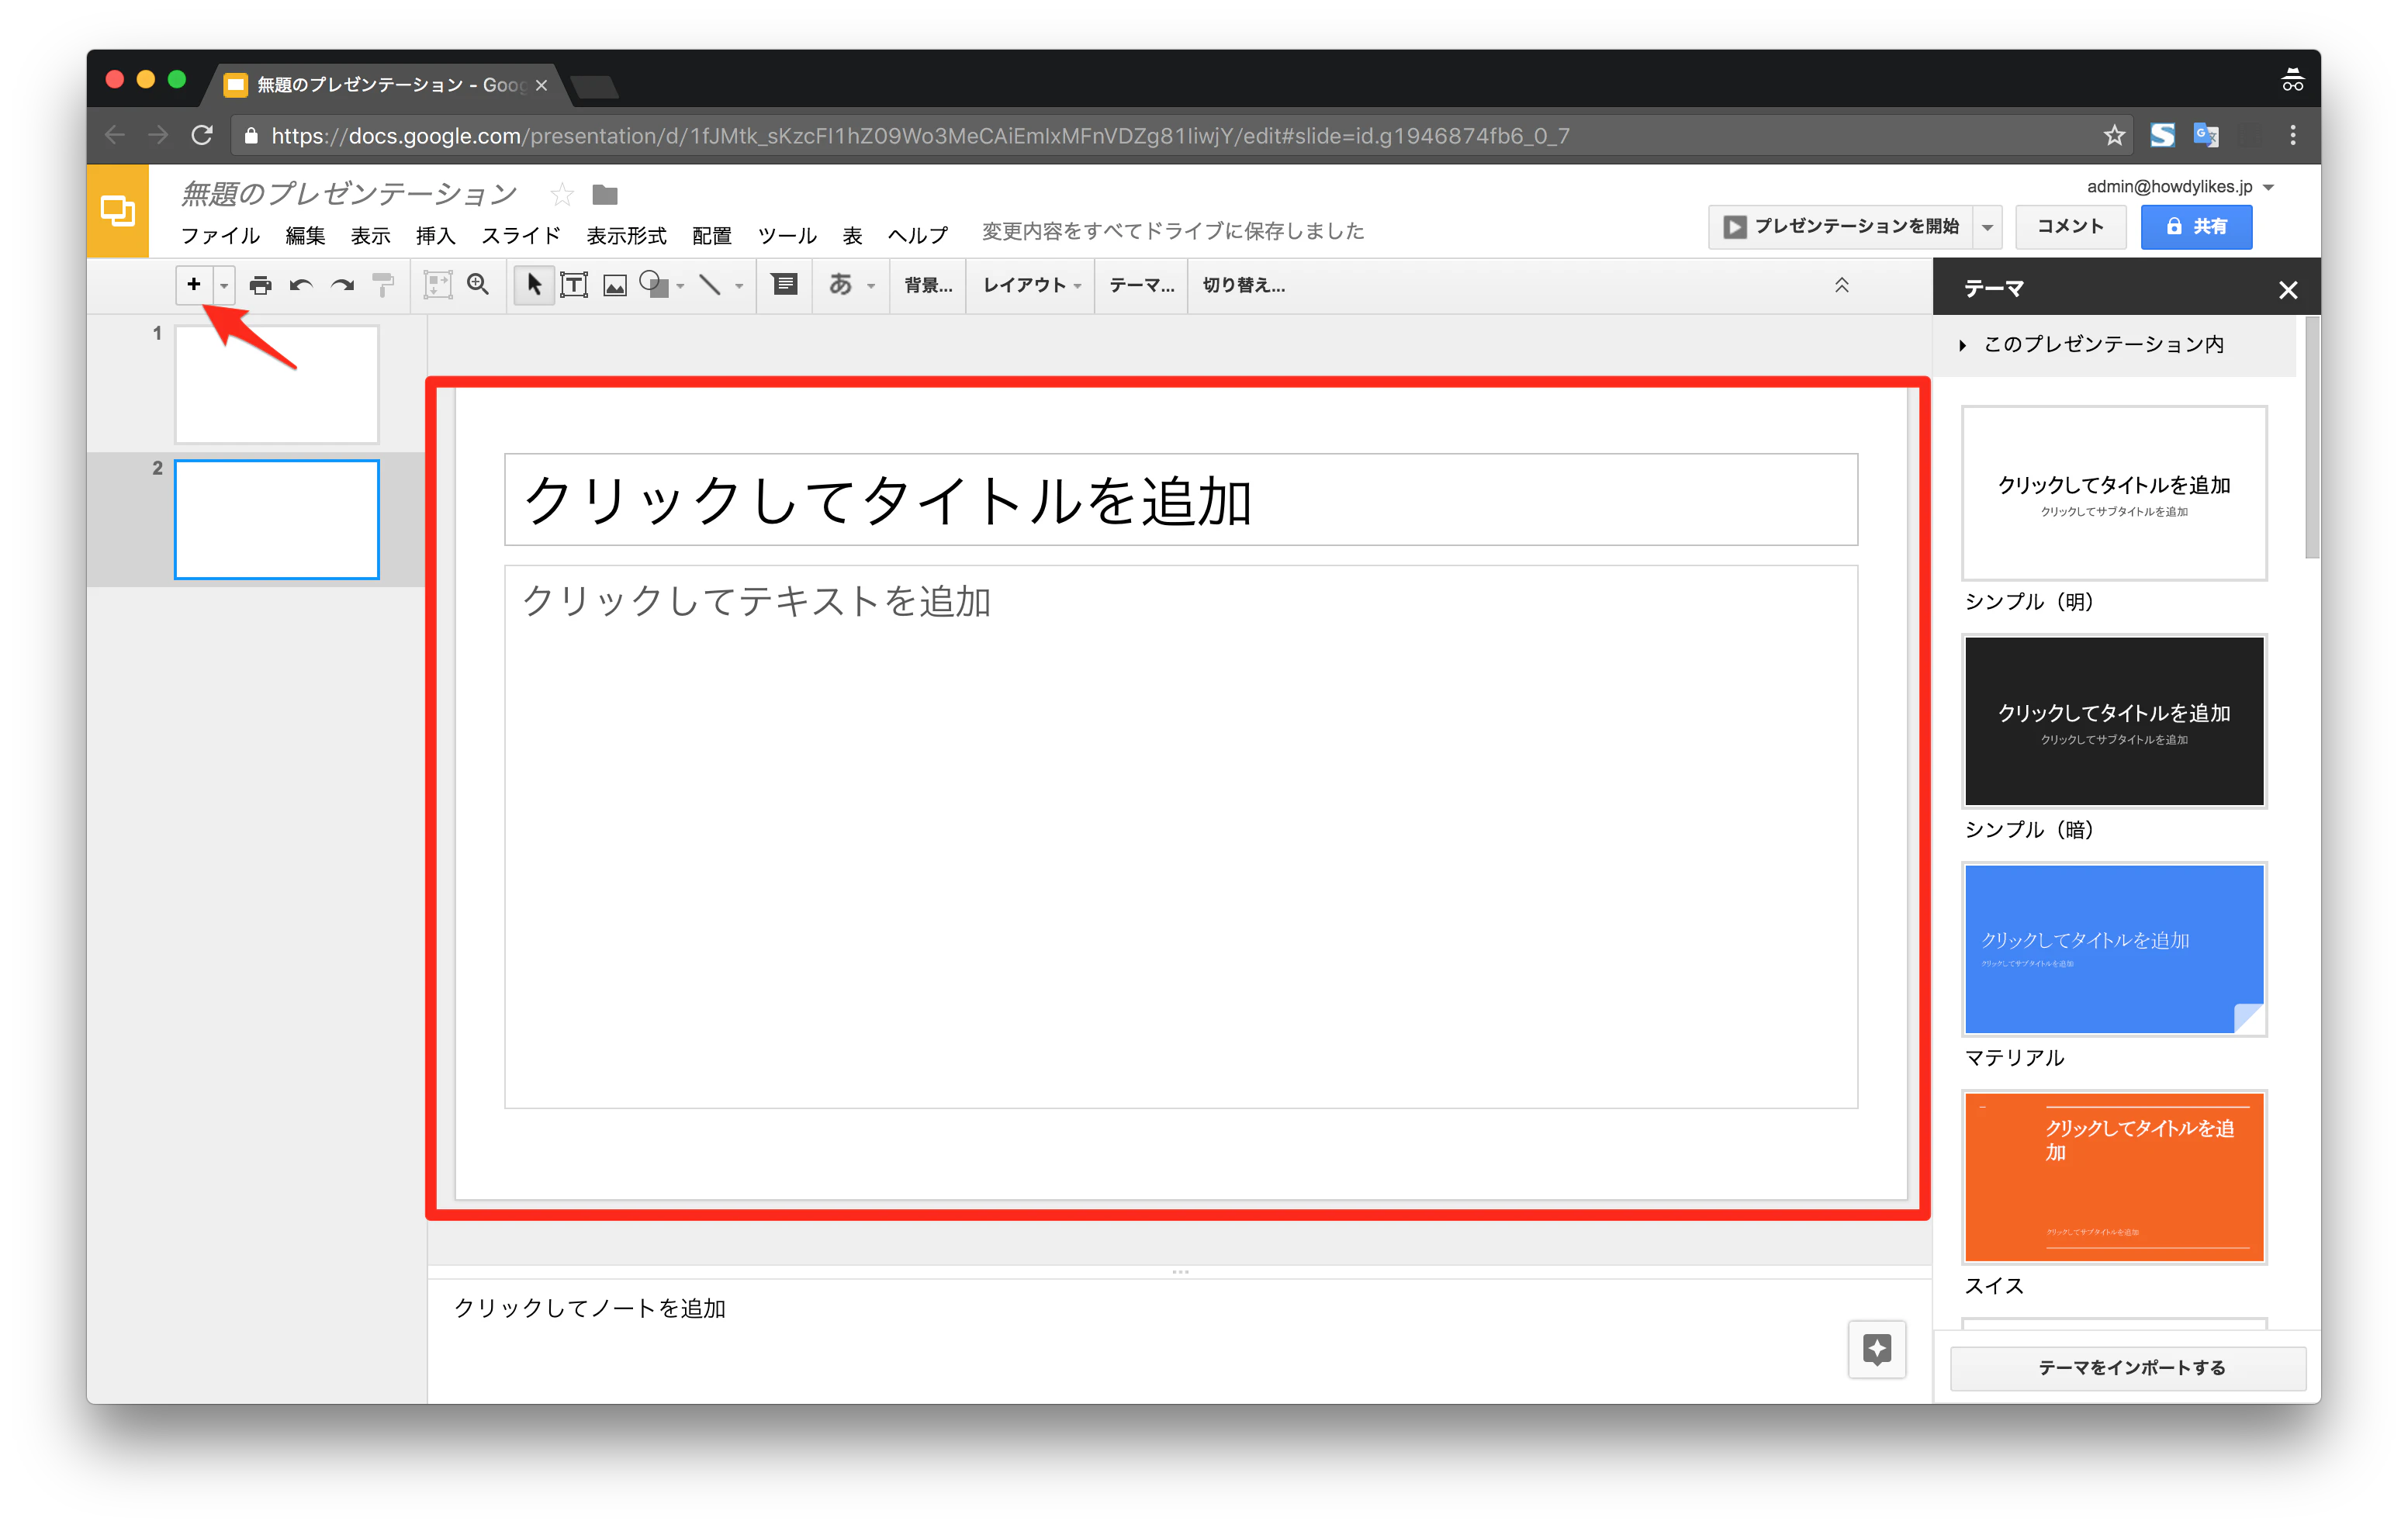
Task: Click the blue 共有 share button
Action: point(2196,226)
